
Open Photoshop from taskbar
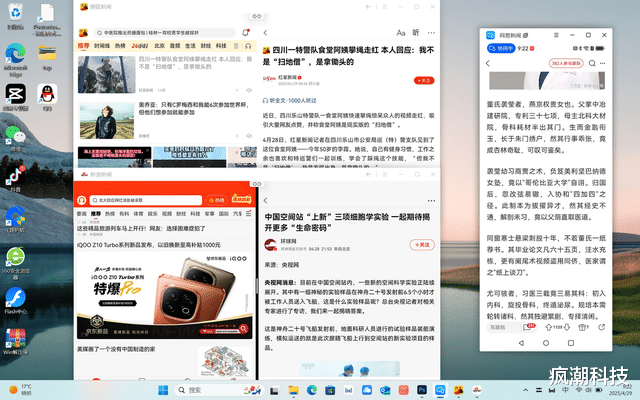pos(422,390)
